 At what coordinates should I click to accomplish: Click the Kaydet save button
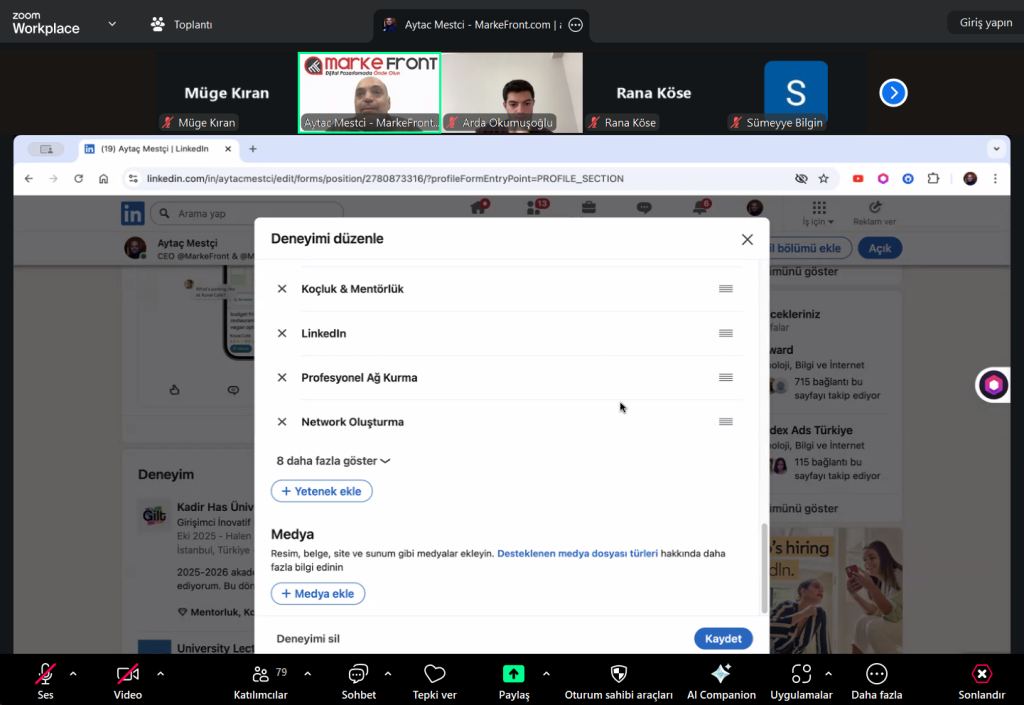pos(722,639)
